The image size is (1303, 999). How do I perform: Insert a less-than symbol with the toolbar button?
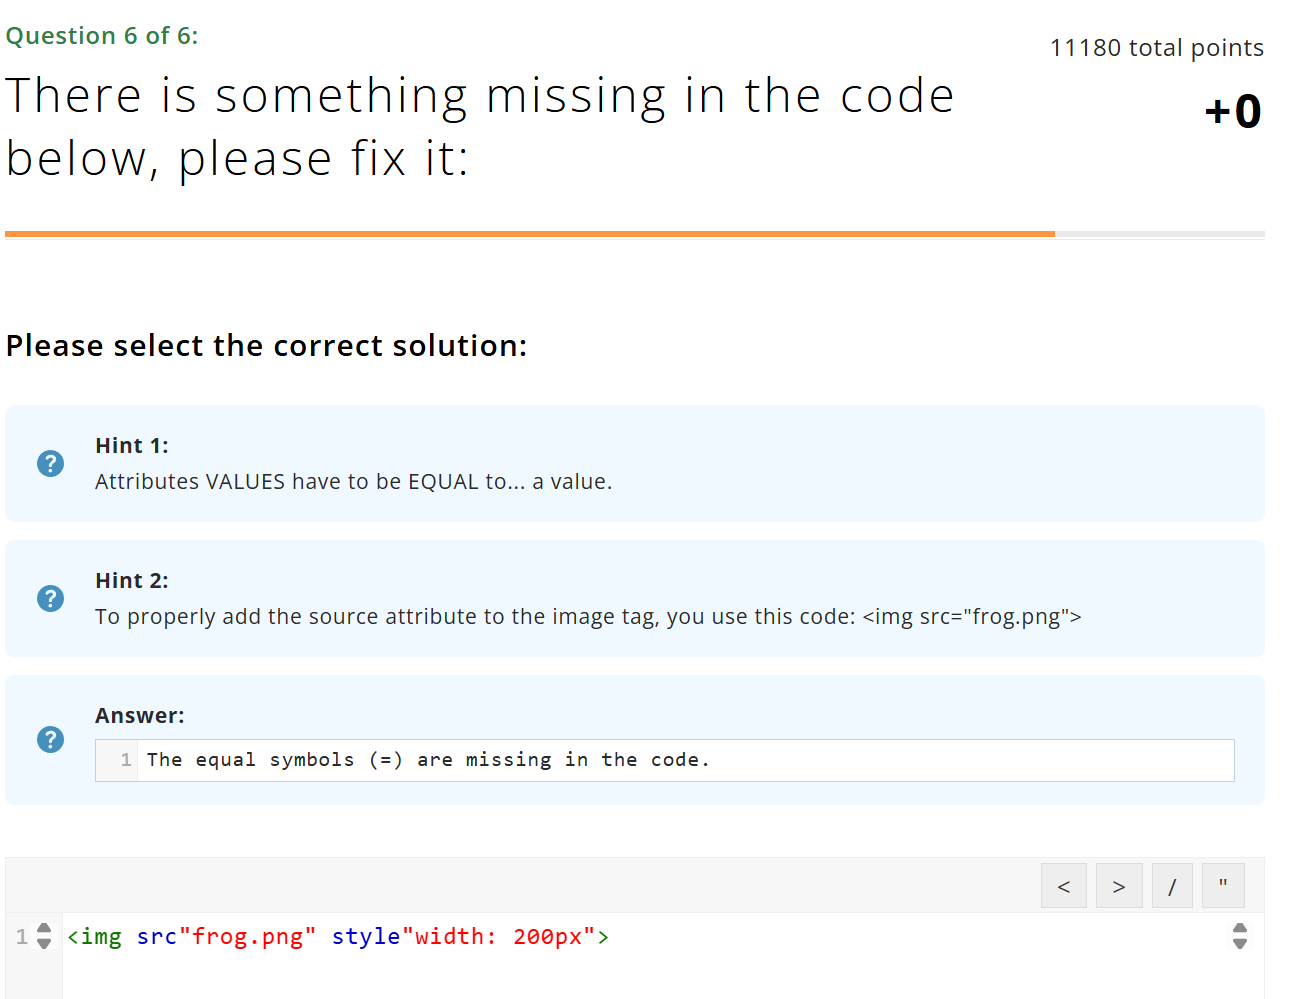[1063, 886]
